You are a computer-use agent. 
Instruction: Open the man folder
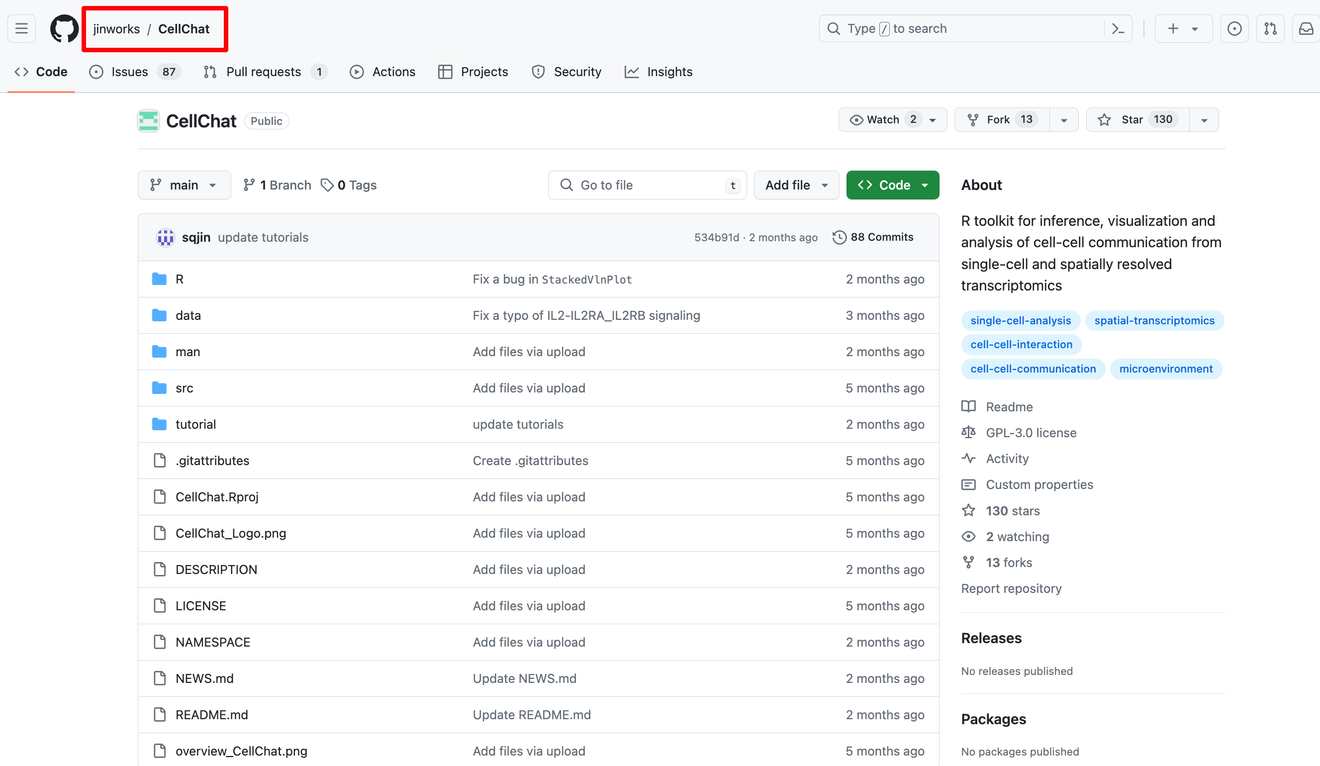(x=188, y=352)
